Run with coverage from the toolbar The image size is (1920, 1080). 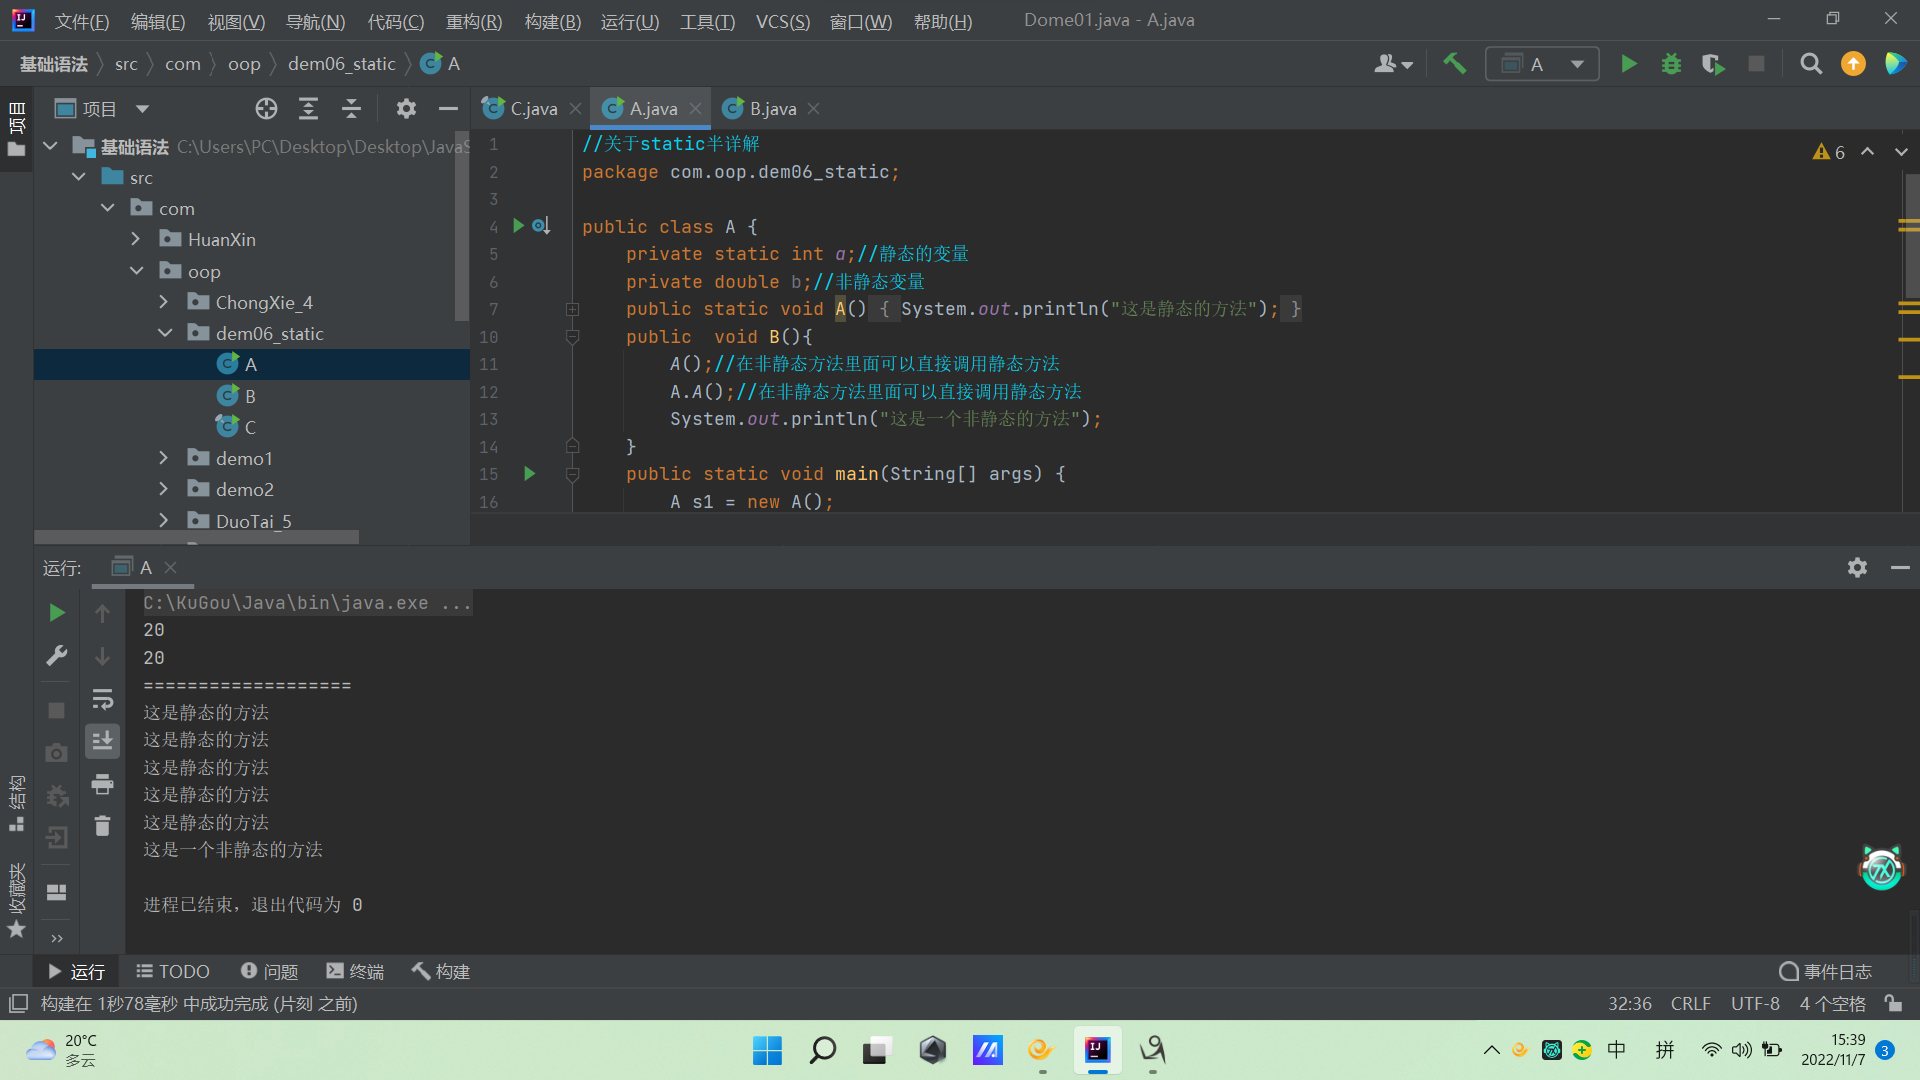(1713, 64)
